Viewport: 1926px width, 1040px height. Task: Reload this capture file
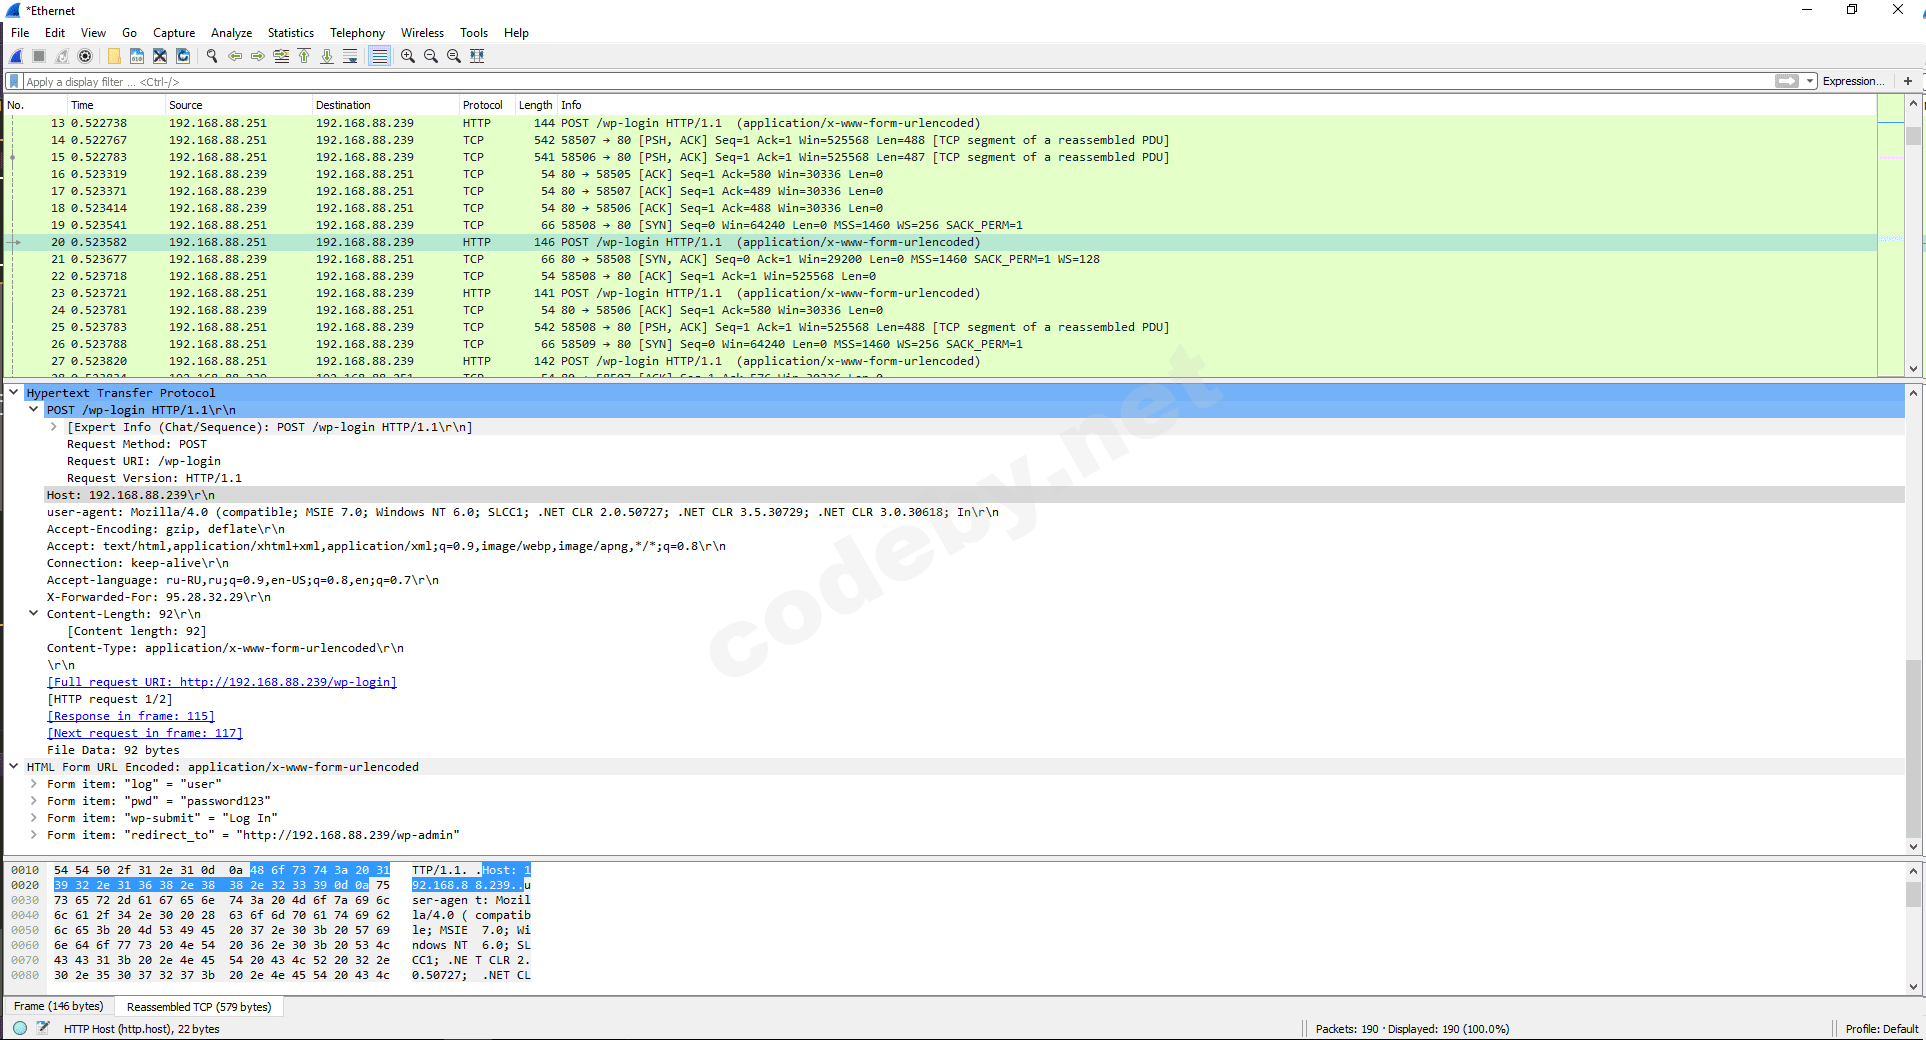pos(183,56)
